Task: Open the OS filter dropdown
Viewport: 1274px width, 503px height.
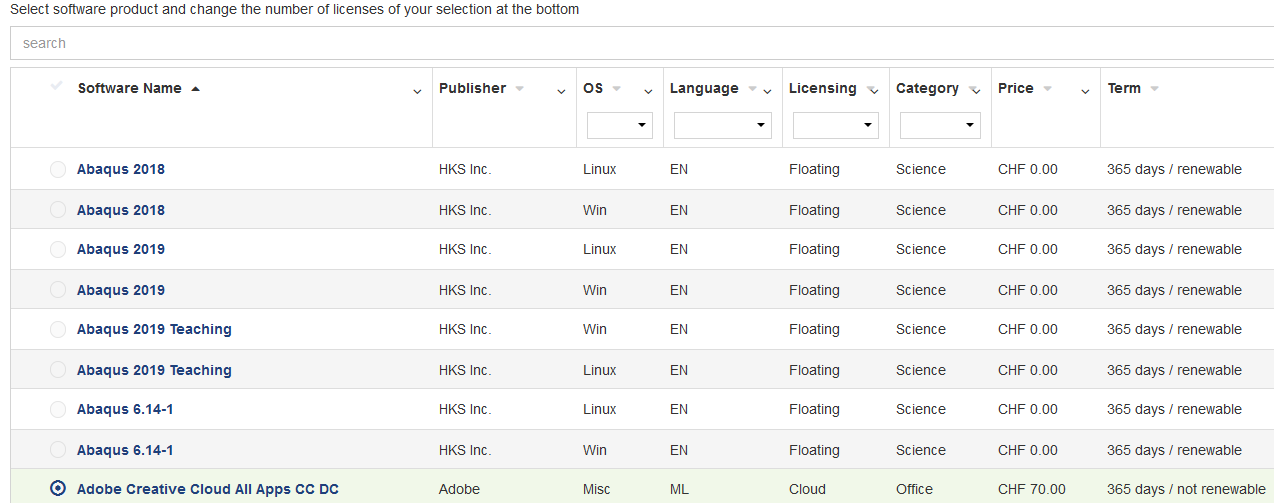Action: tap(620, 125)
